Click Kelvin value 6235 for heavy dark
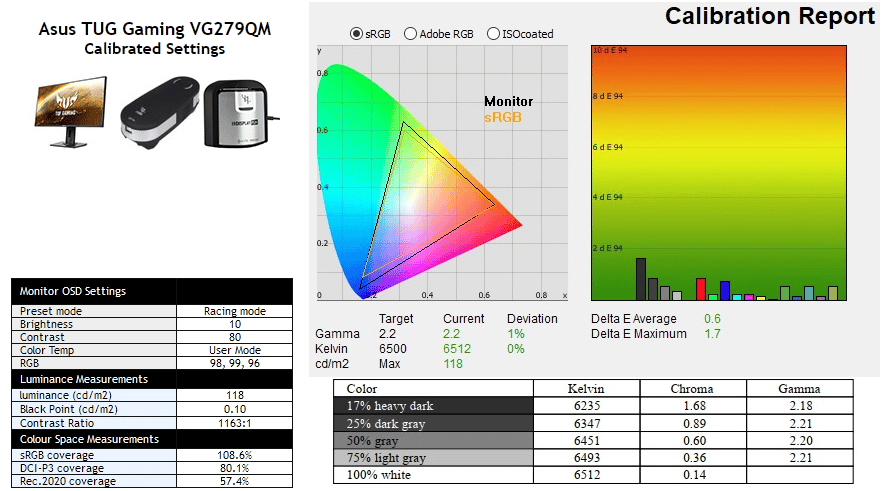This screenshot has height=491, width=889. tap(587, 406)
